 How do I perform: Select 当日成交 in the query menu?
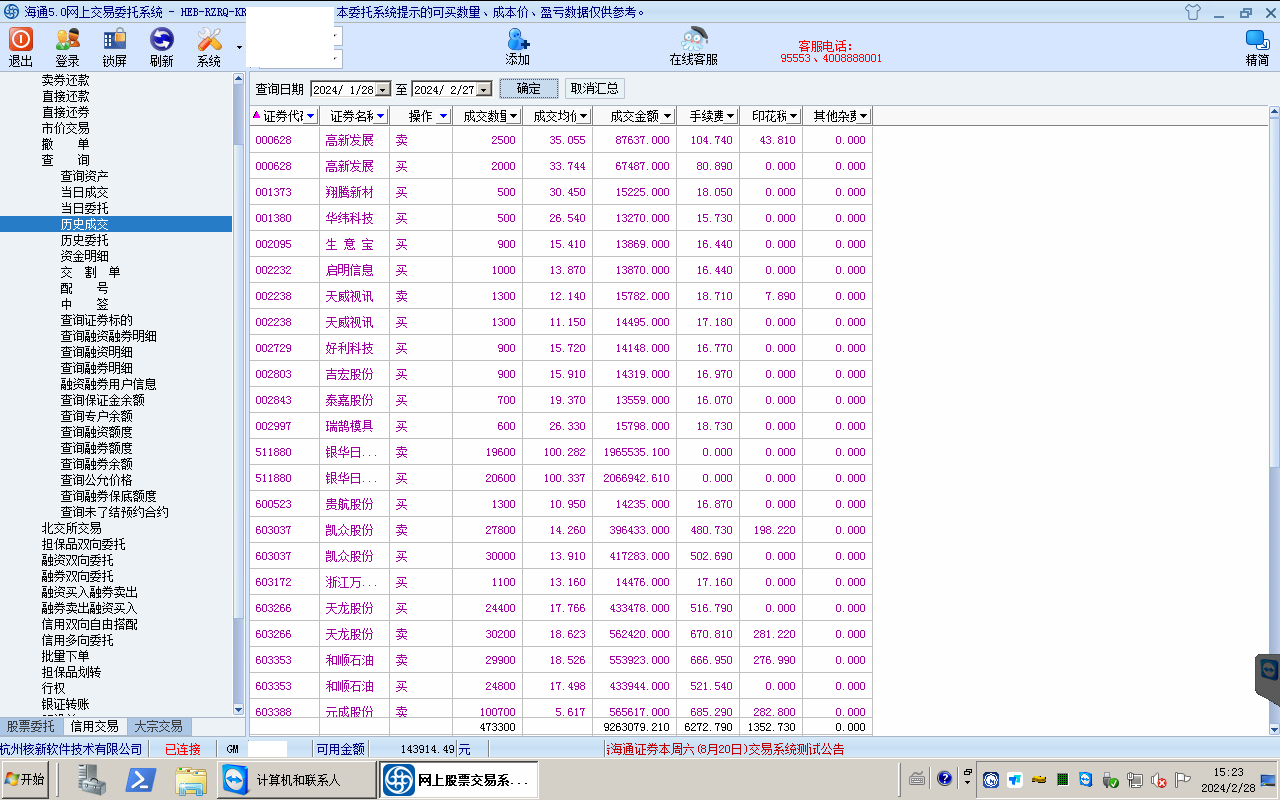(x=84, y=192)
